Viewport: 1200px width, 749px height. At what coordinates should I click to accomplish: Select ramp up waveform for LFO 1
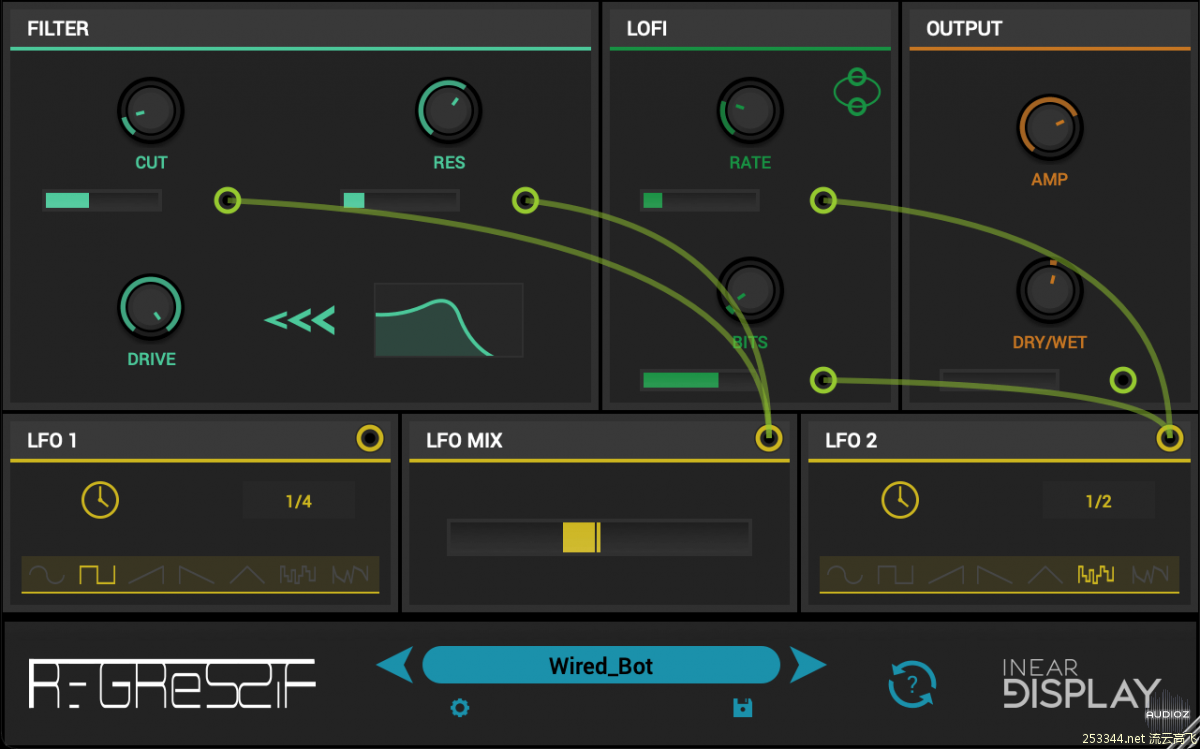coord(146,575)
